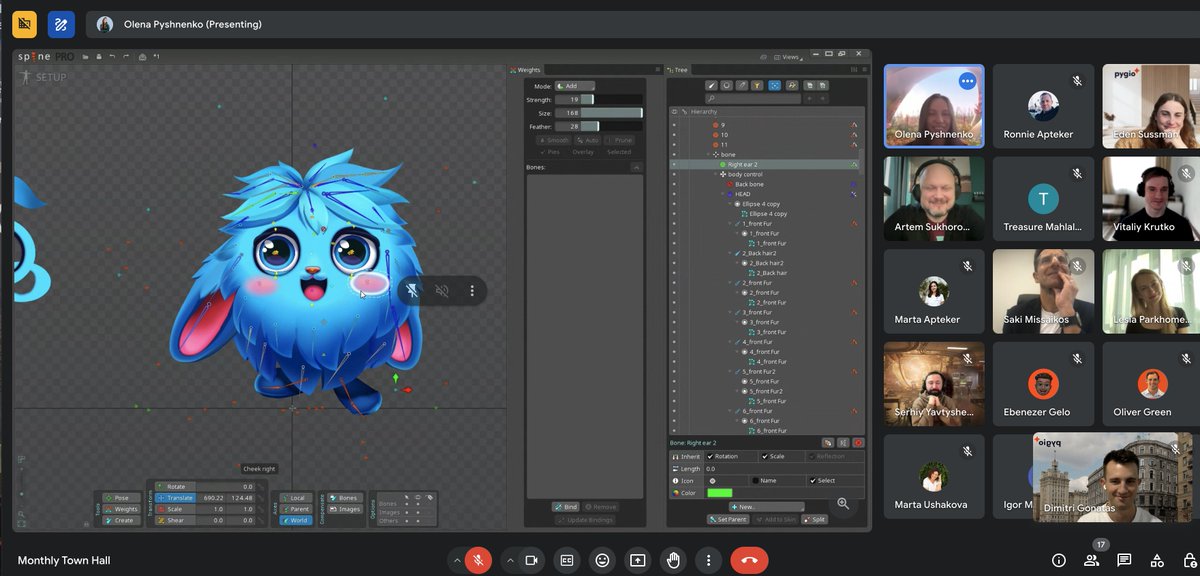Switch axes to Local
This screenshot has height=576, width=1200.
(297, 498)
